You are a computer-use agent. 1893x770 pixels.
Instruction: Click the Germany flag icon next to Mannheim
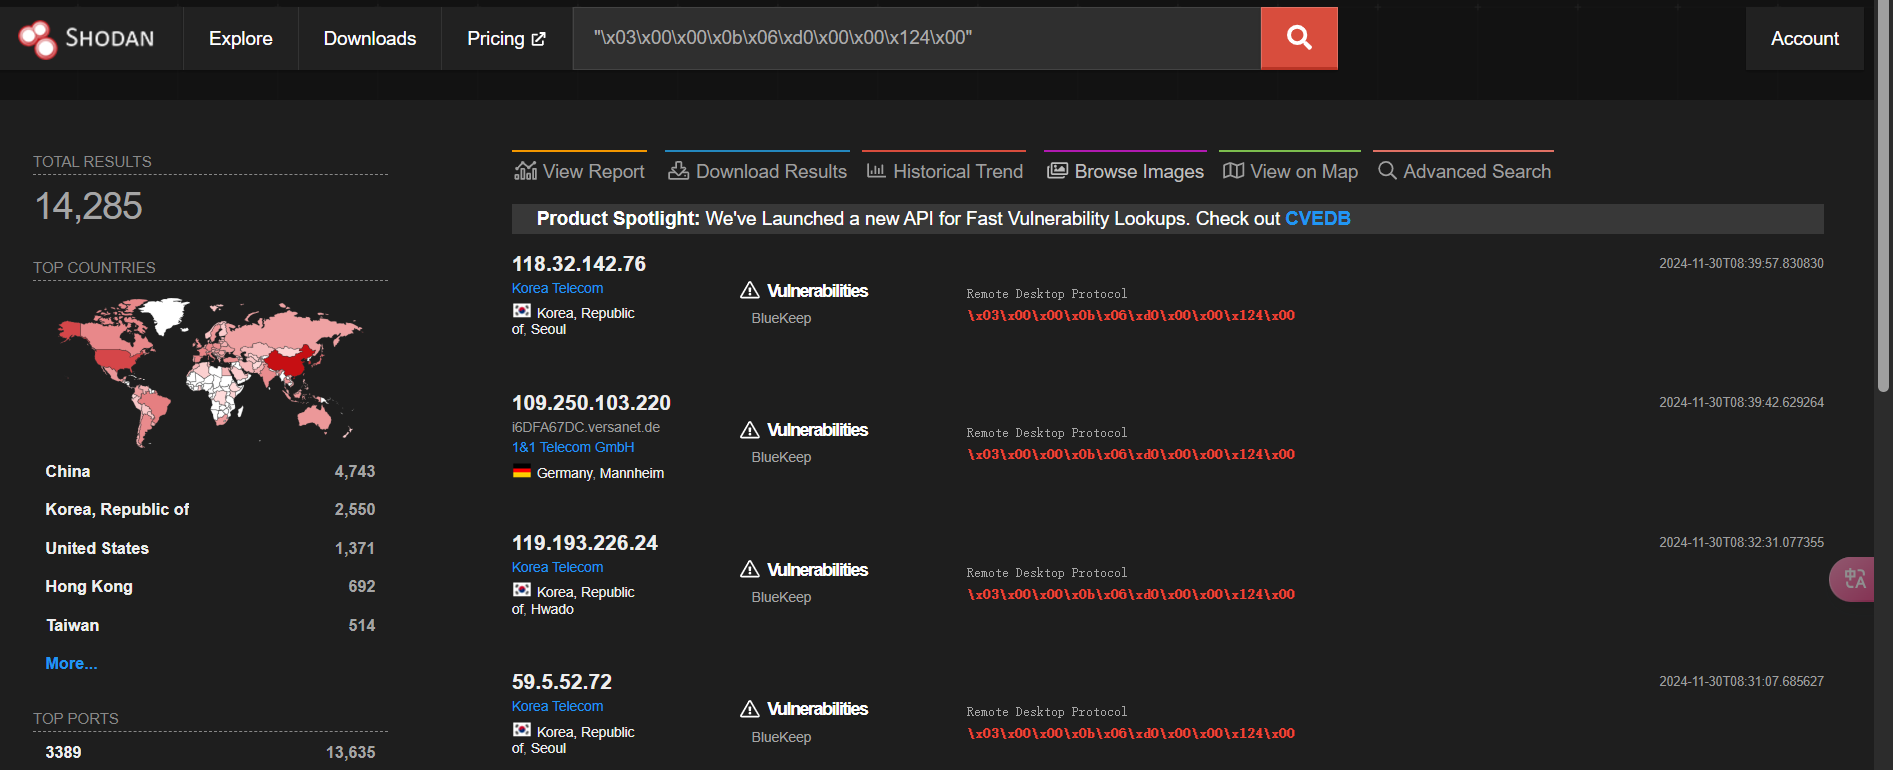coord(522,472)
